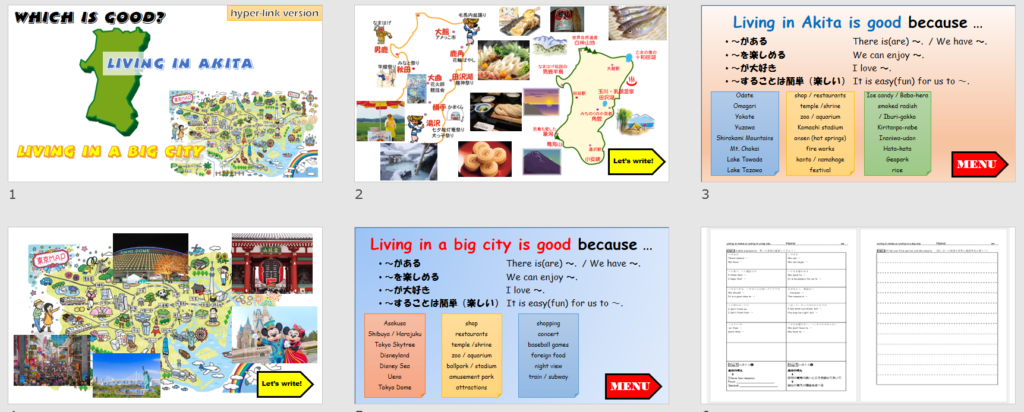Image resolution: width=1024 pixels, height=412 pixels.
Task: Click 'WHICH IS GOOD?' title text
Action: tap(89, 17)
